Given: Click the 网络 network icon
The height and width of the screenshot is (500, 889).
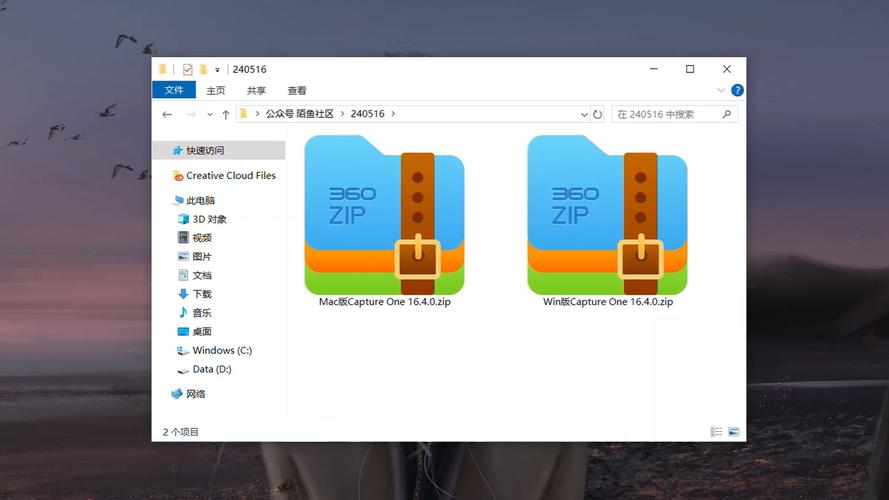Looking at the screenshot, I should tap(177, 393).
